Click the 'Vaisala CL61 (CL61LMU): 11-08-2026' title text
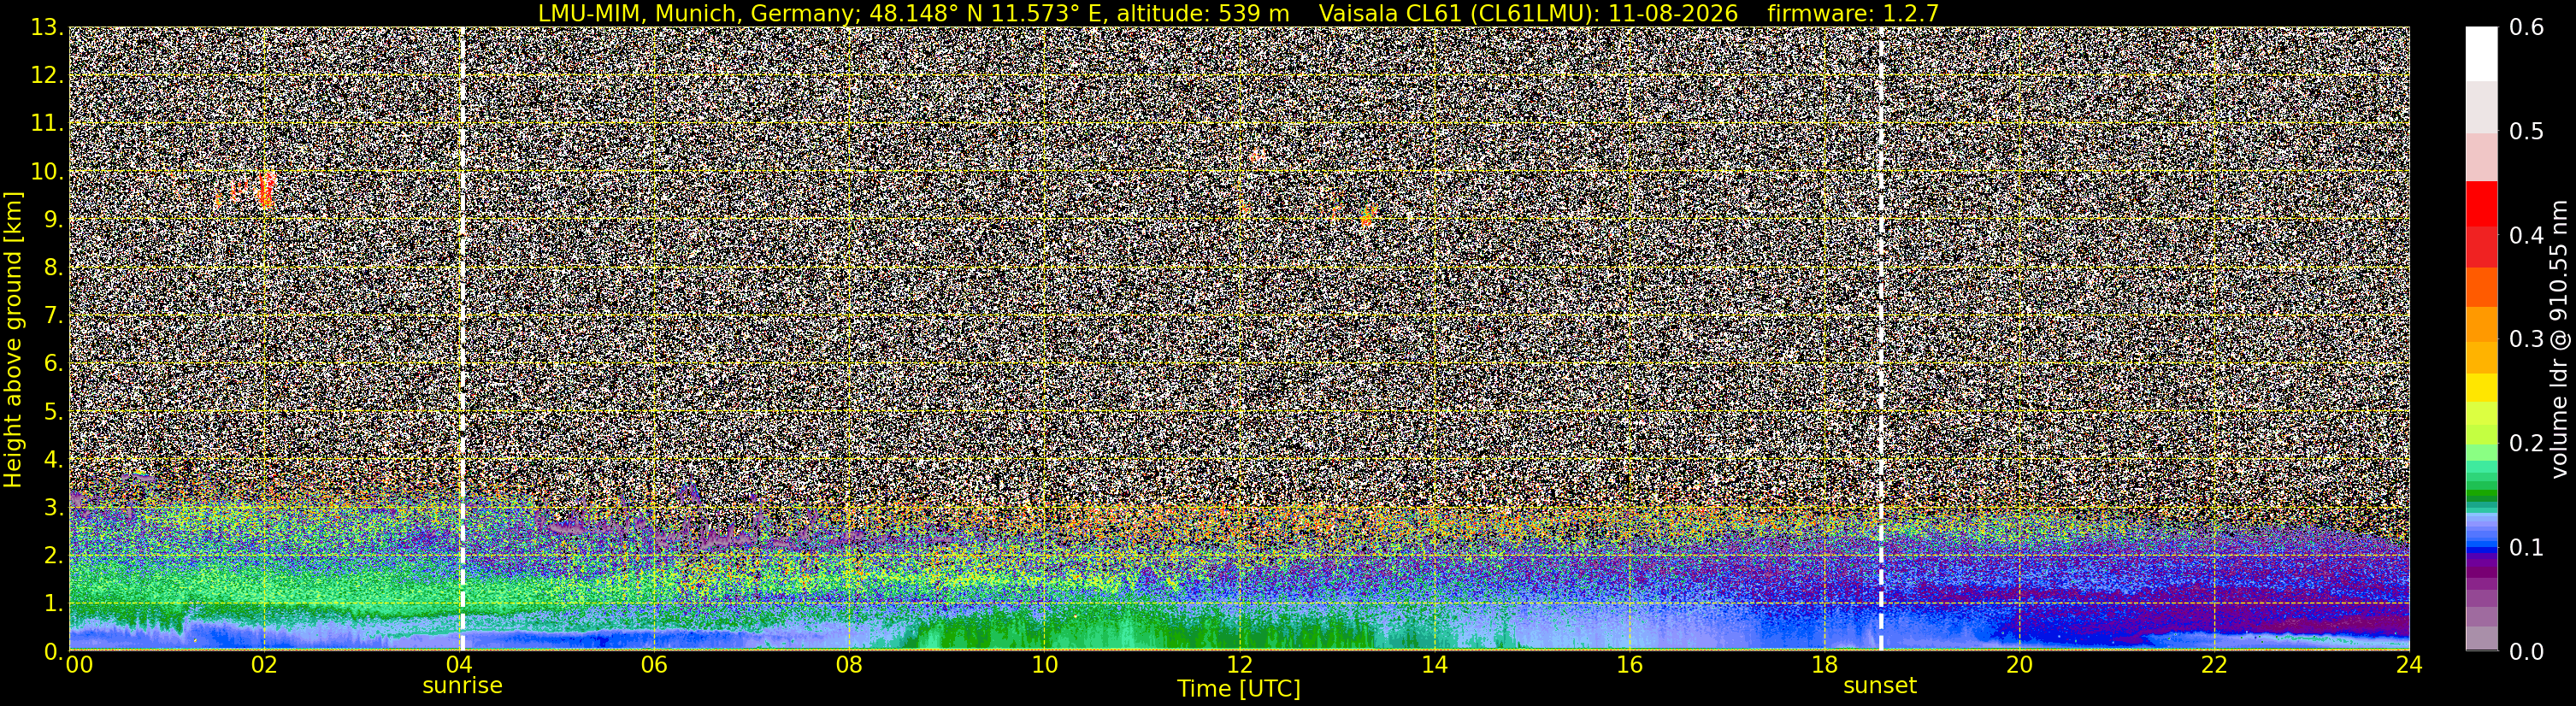The height and width of the screenshot is (706, 2576). click(1528, 14)
